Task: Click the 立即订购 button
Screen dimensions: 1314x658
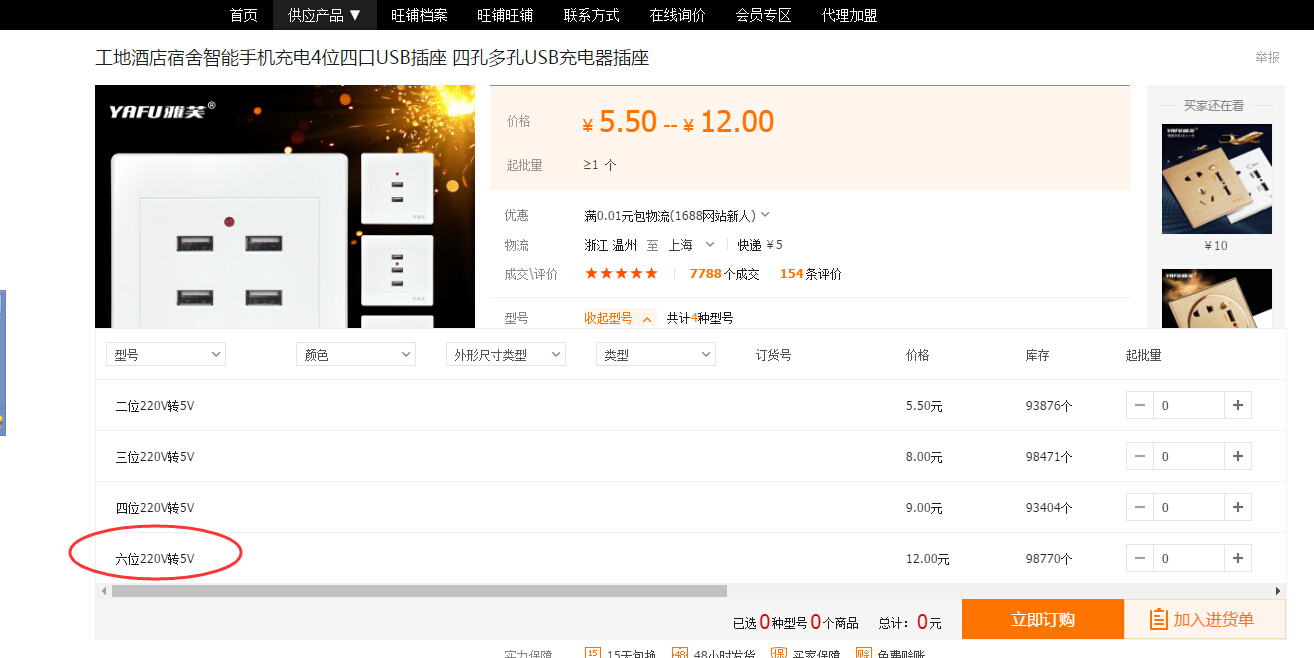Action: click(1042, 620)
